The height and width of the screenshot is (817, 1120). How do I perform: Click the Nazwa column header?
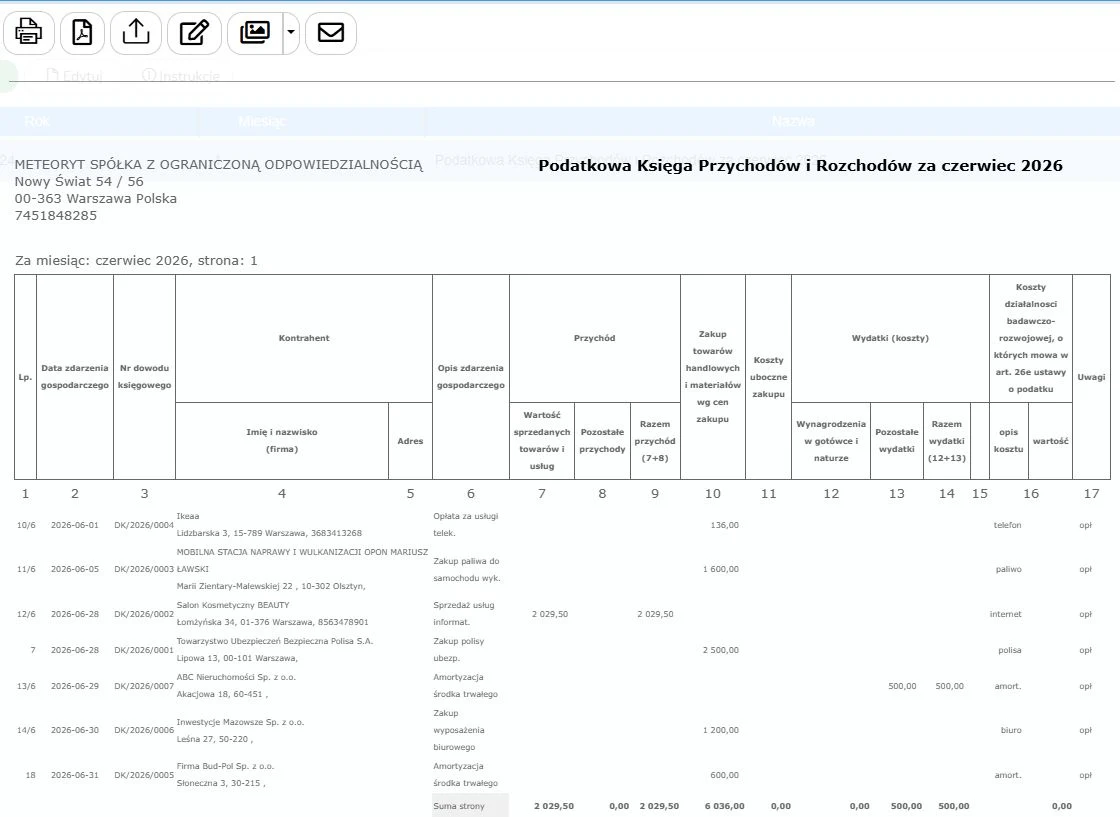(793, 121)
